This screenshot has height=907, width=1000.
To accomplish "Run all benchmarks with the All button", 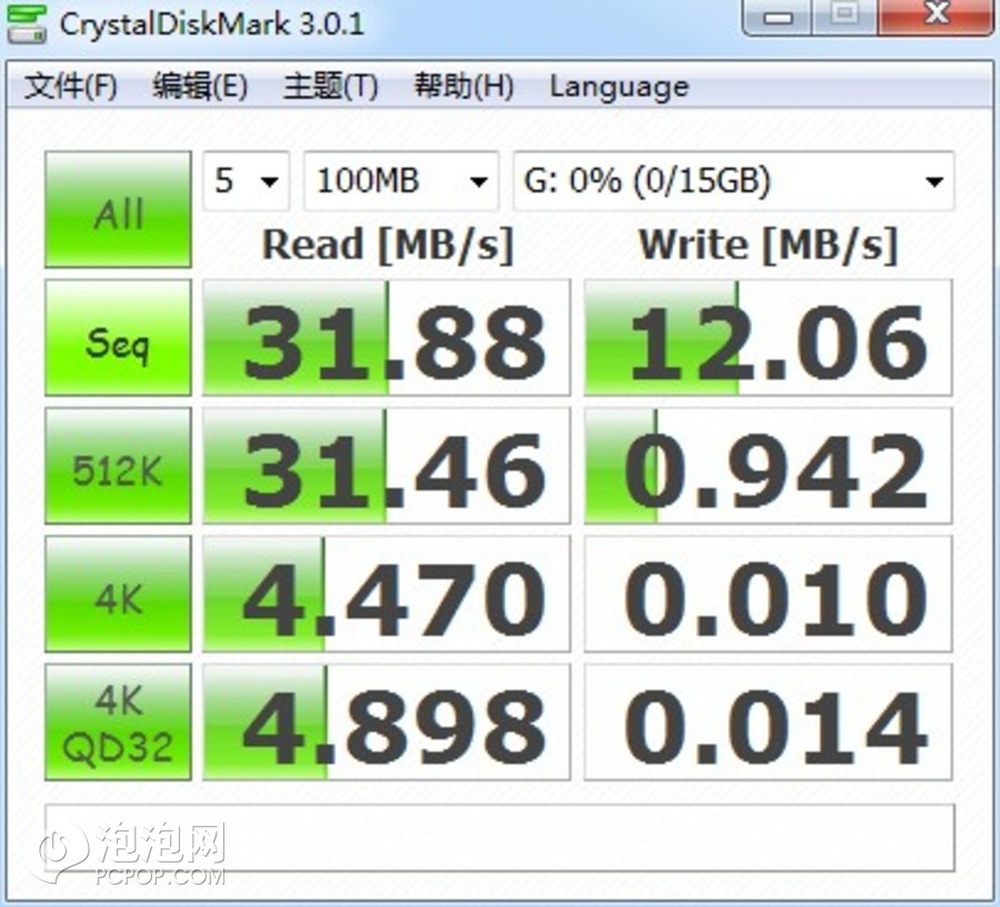I will tap(118, 210).
